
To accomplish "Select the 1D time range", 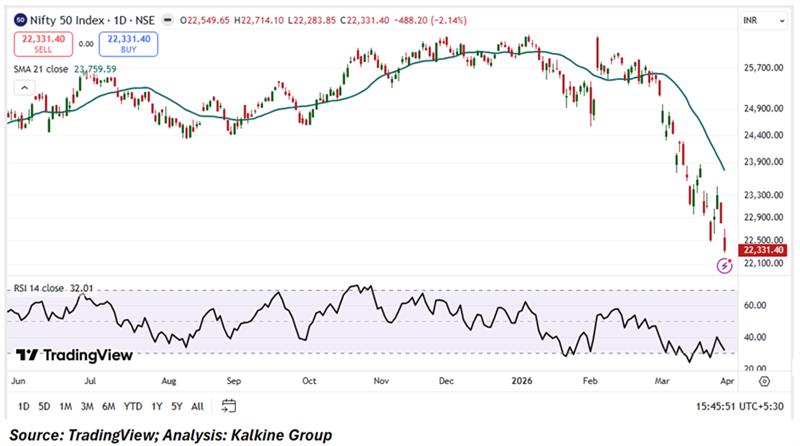I will tap(24, 406).
